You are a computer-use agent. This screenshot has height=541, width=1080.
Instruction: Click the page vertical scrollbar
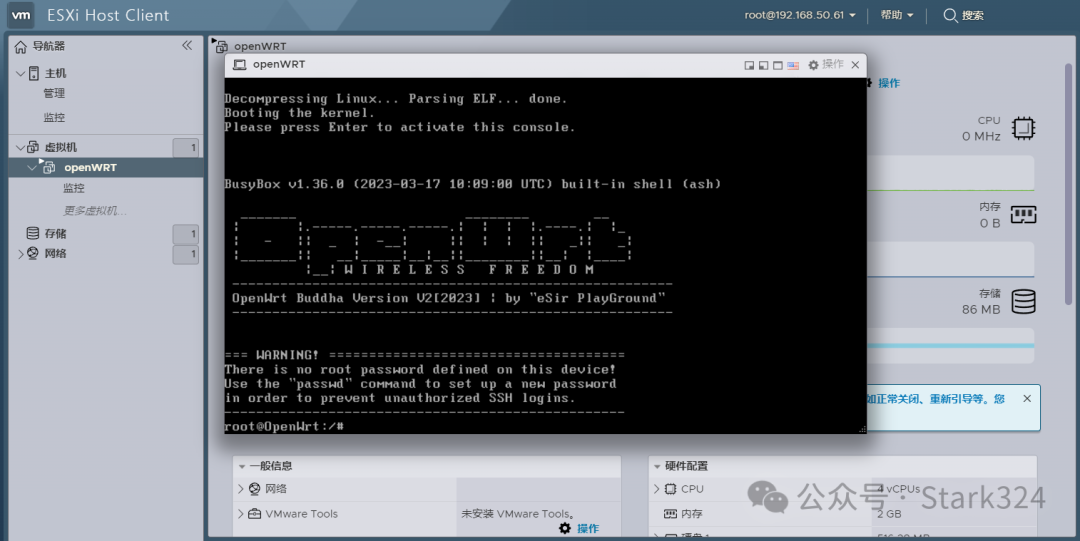click(x=1068, y=184)
